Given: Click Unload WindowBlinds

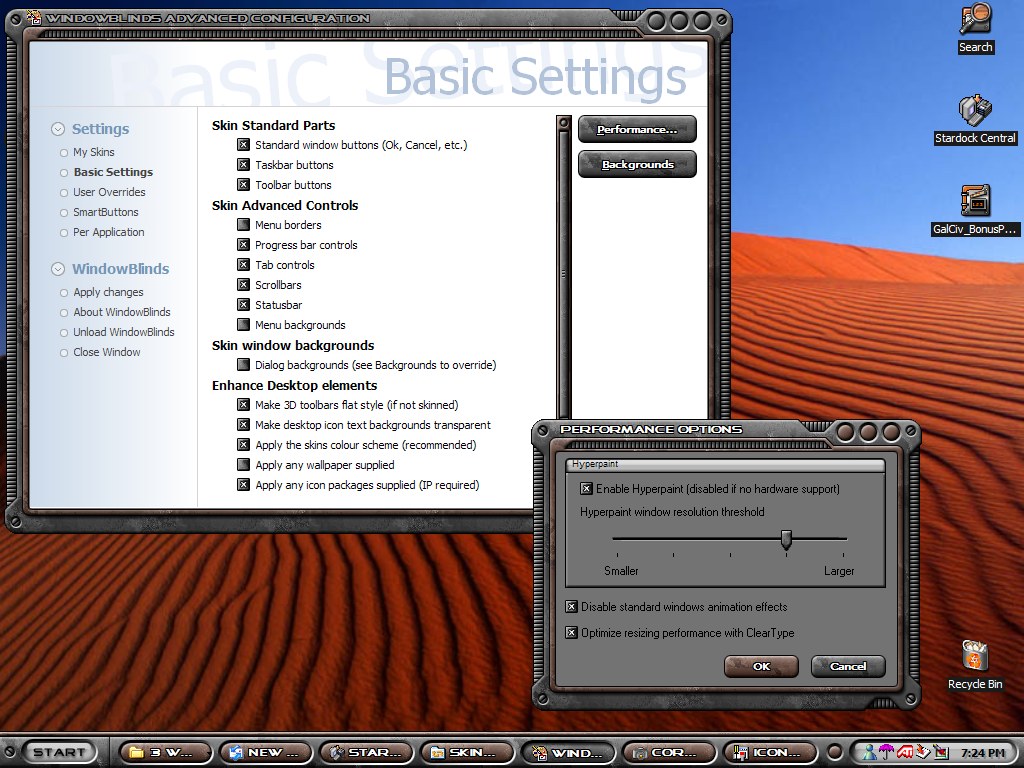Looking at the screenshot, I should click(123, 332).
